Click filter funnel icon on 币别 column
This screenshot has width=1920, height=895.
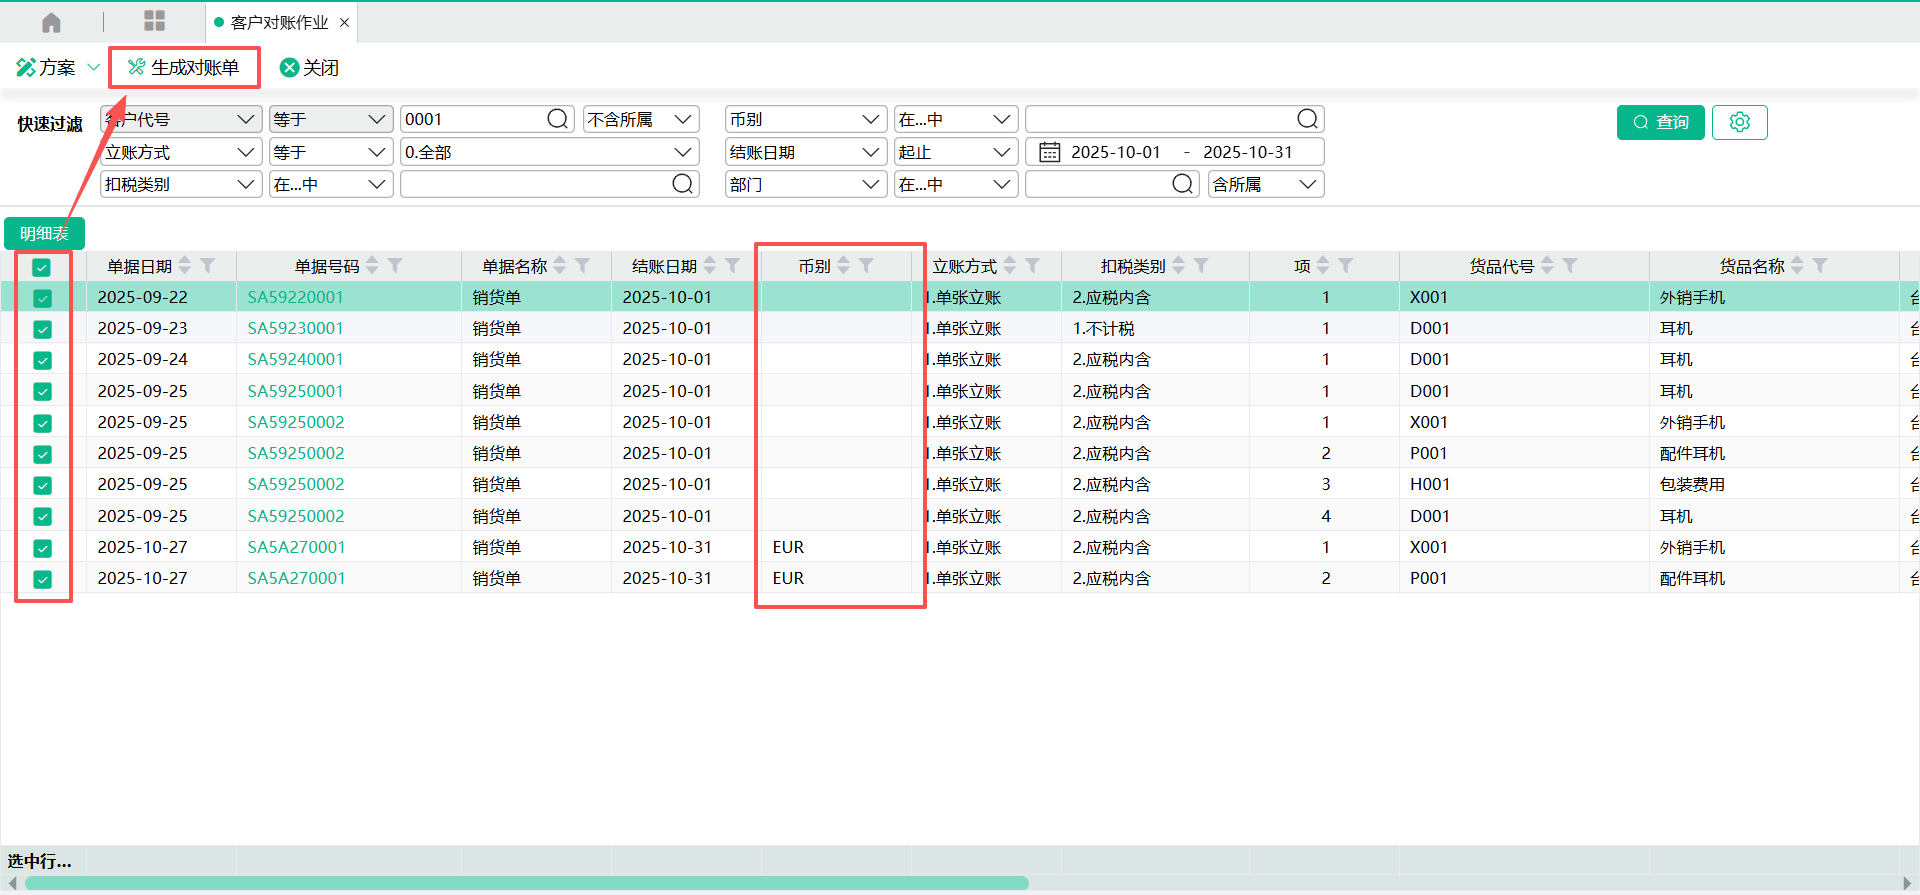[867, 266]
